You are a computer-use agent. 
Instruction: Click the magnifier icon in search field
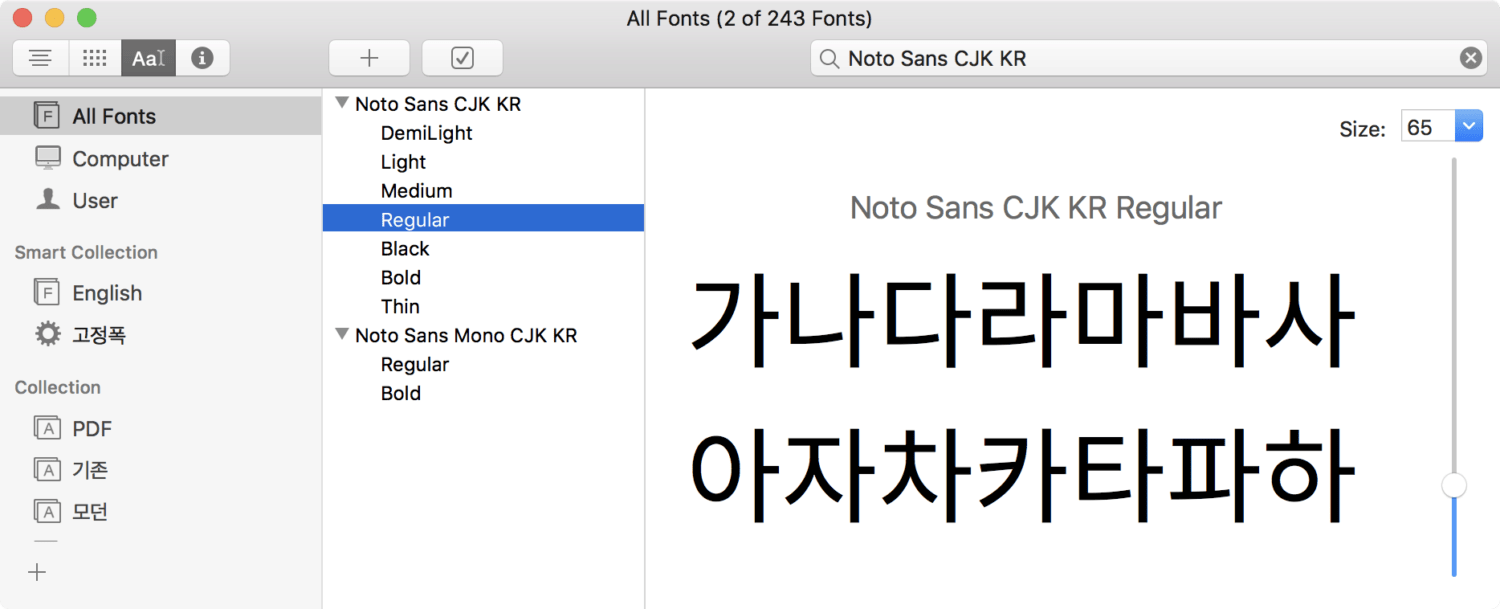pos(829,59)
